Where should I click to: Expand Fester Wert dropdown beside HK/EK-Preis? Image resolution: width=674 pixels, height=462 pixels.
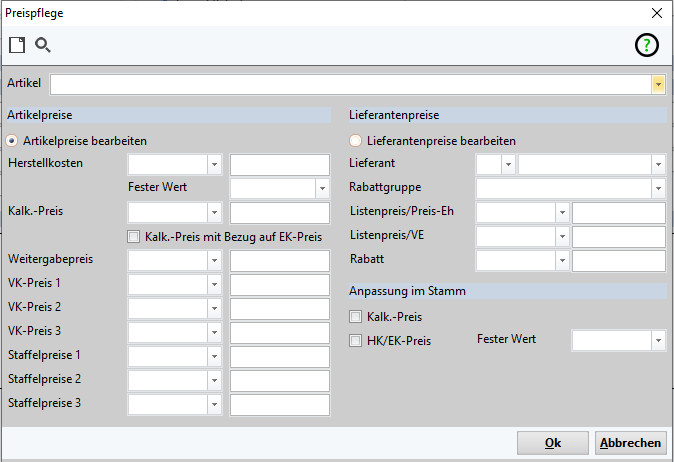point(658,342)
